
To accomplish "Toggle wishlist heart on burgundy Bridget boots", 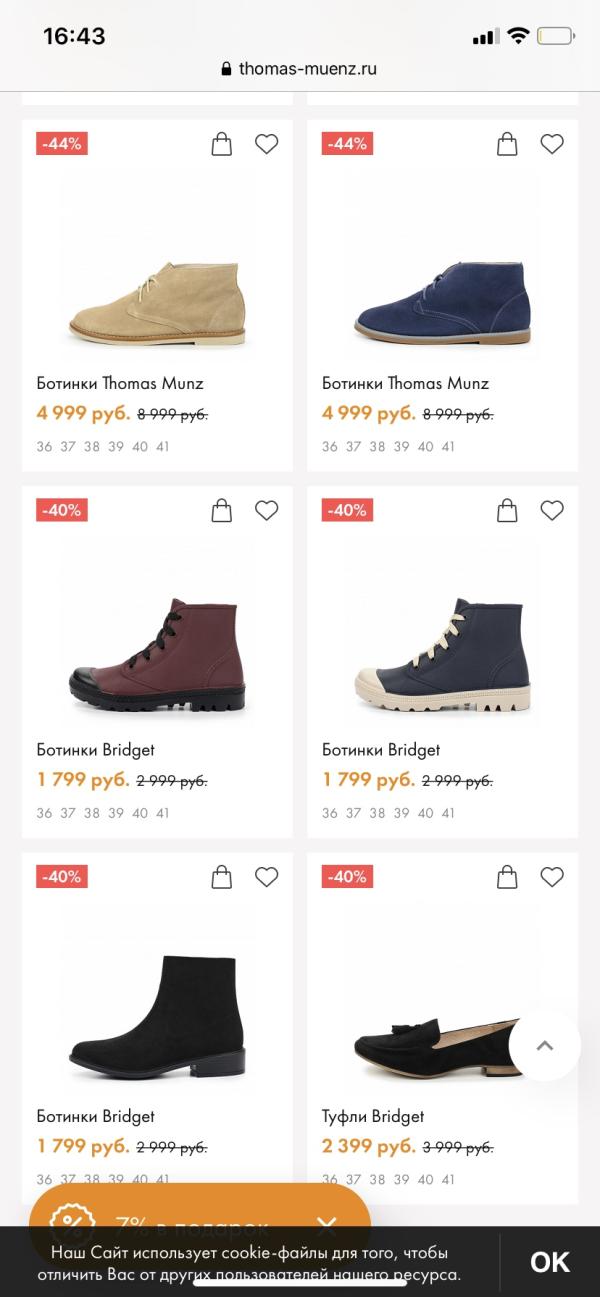I will coord(266,511).
